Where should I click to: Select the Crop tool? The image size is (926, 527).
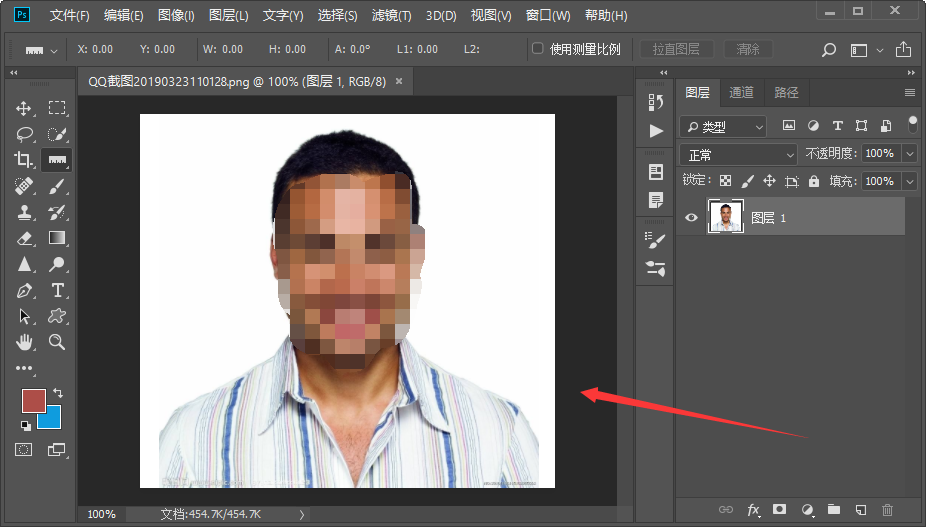[x=24, y=160]
